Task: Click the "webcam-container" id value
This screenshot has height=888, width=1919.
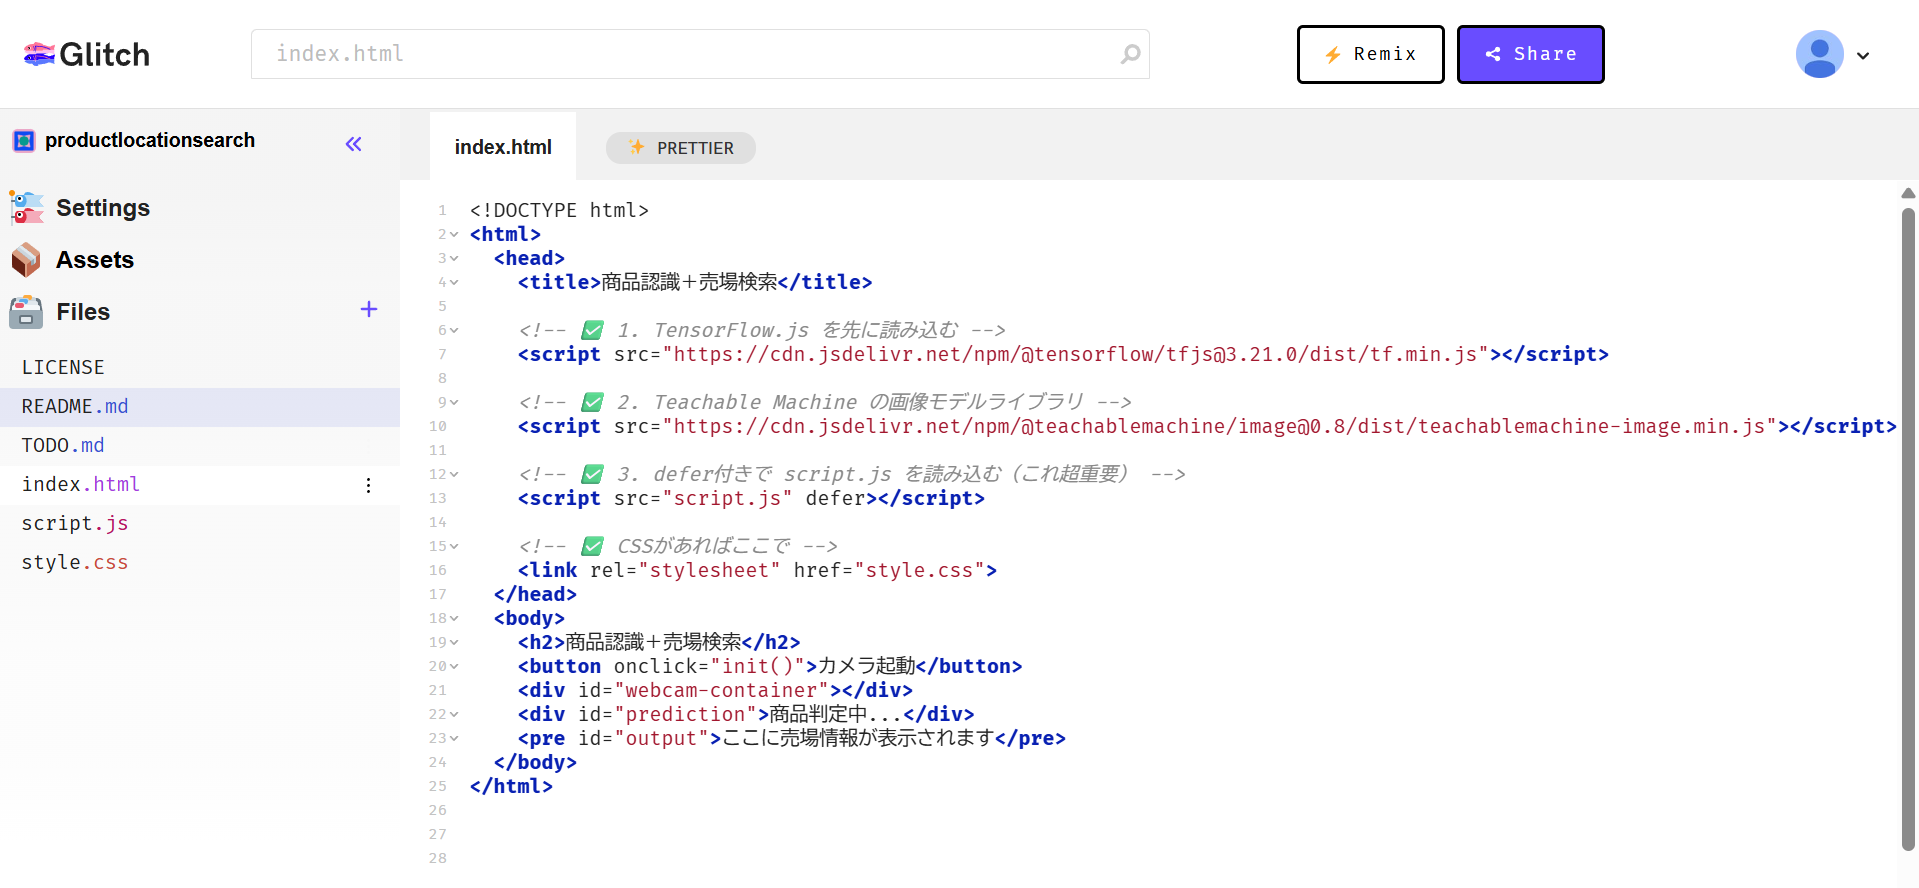Action: click(x=722, y=691)
